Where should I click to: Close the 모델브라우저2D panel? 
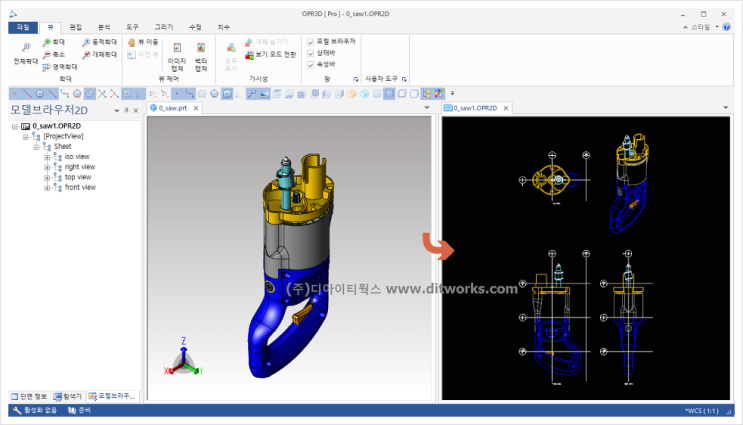tap(136, 110)
